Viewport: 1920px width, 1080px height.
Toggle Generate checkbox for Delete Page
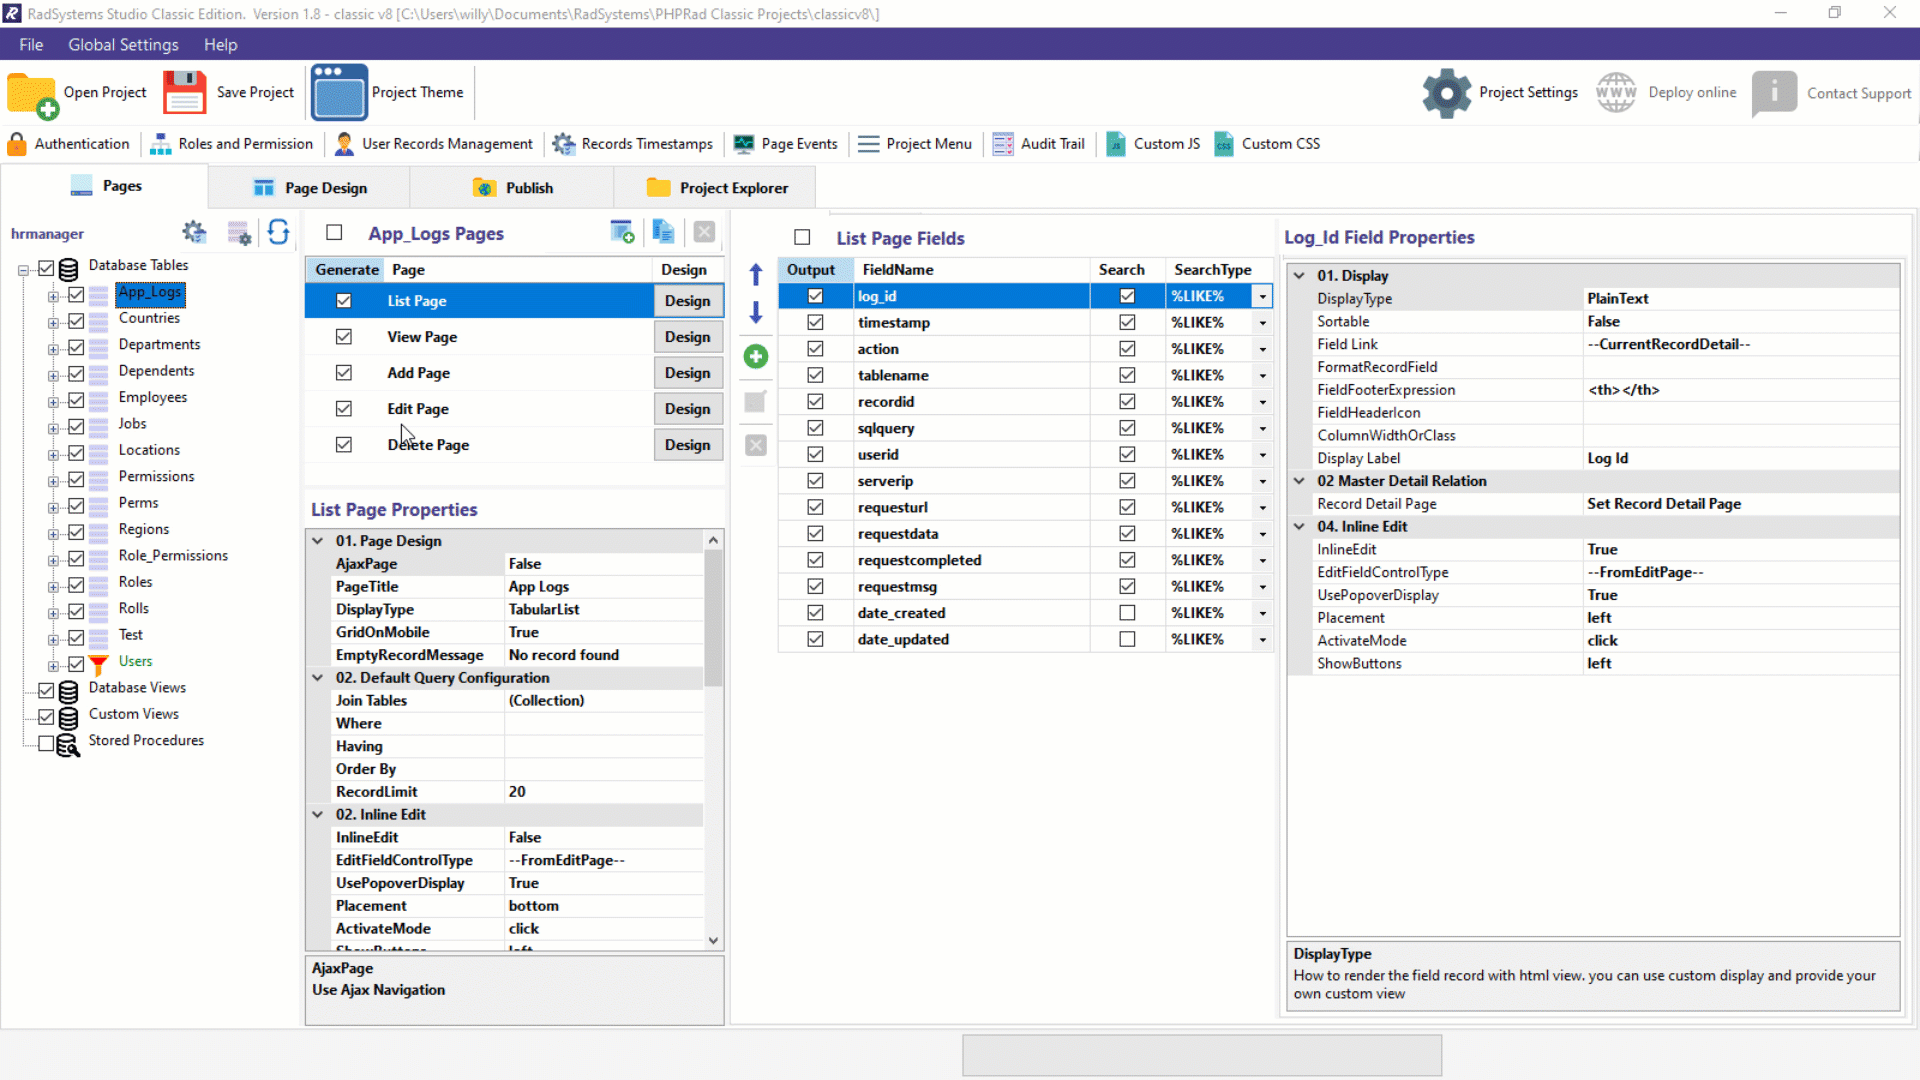coord(344,445)
